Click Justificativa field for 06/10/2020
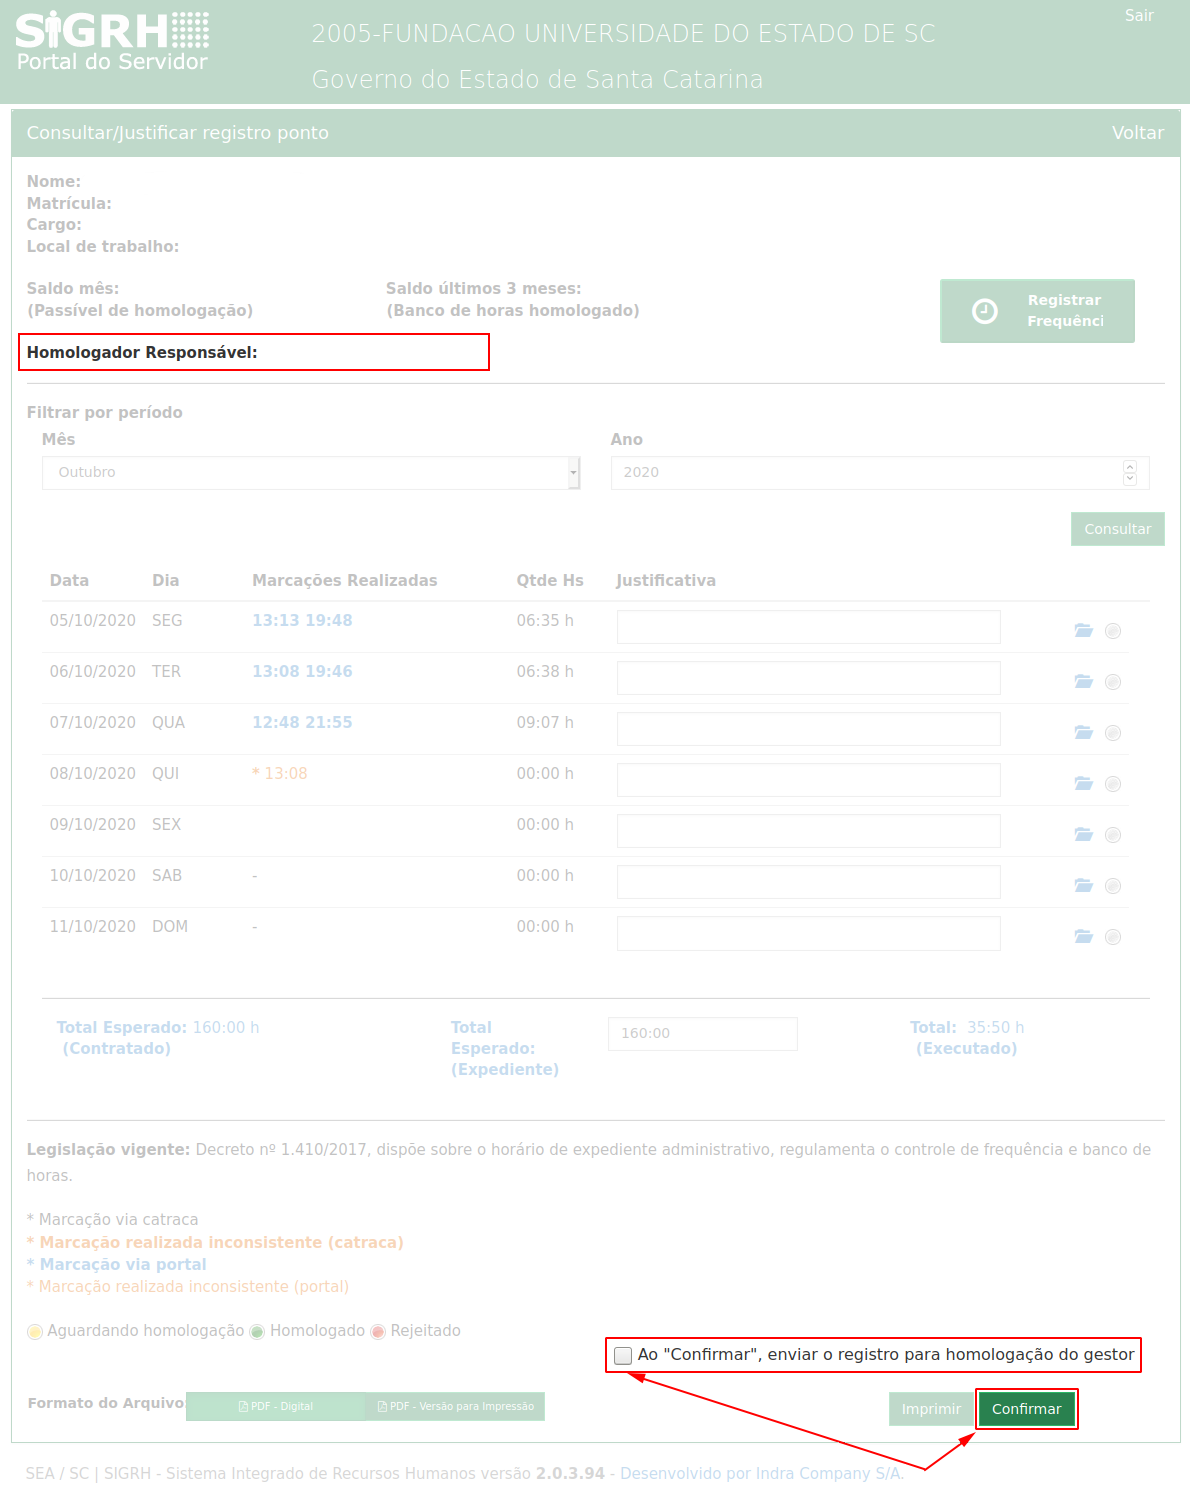Image resolution: width=1190 pixels, height=1489 pixels. 808,678
